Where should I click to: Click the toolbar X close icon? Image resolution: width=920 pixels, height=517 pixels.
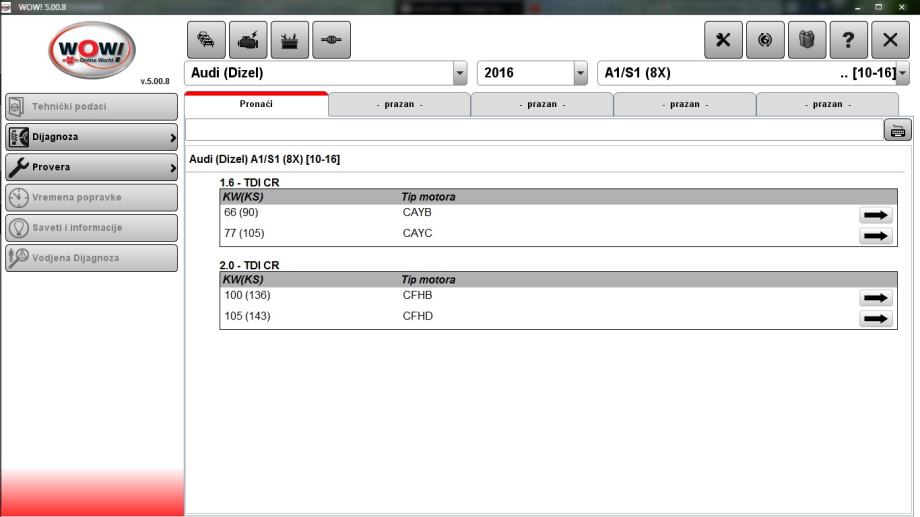coord(890,40)
